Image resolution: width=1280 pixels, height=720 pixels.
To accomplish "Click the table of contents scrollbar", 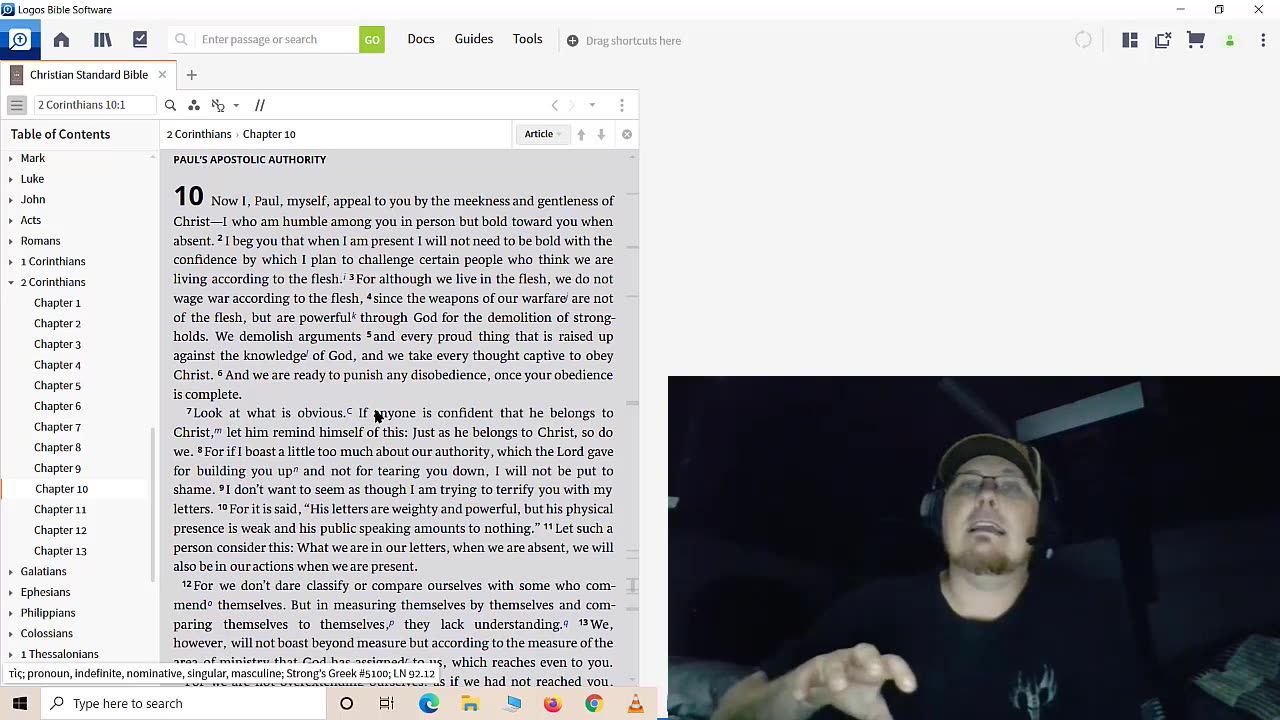I will click(x=153, y=505).
